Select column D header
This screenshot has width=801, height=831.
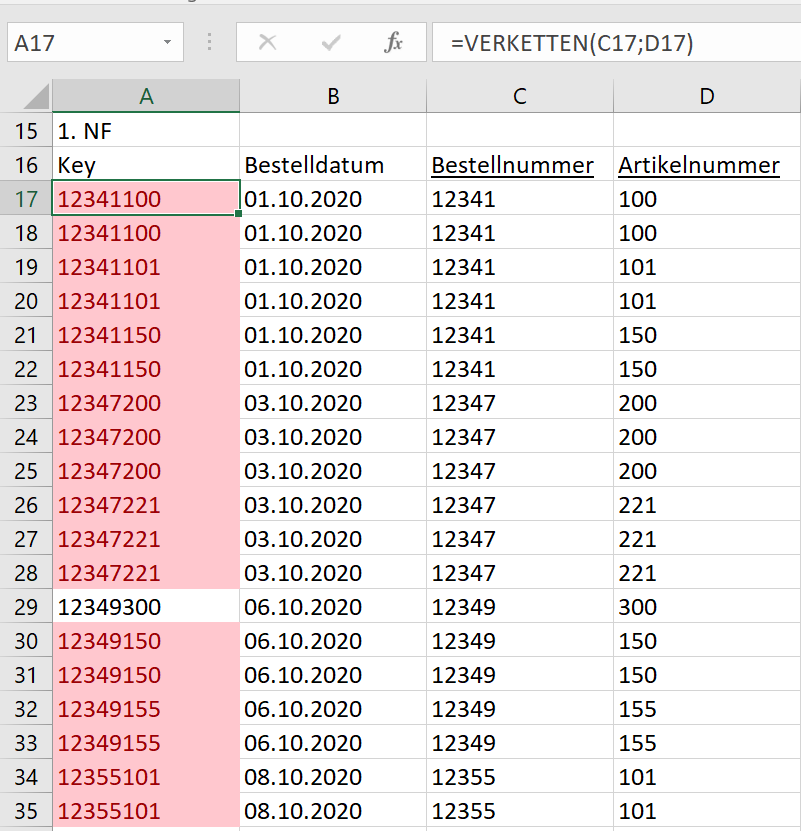coord(706,95)
